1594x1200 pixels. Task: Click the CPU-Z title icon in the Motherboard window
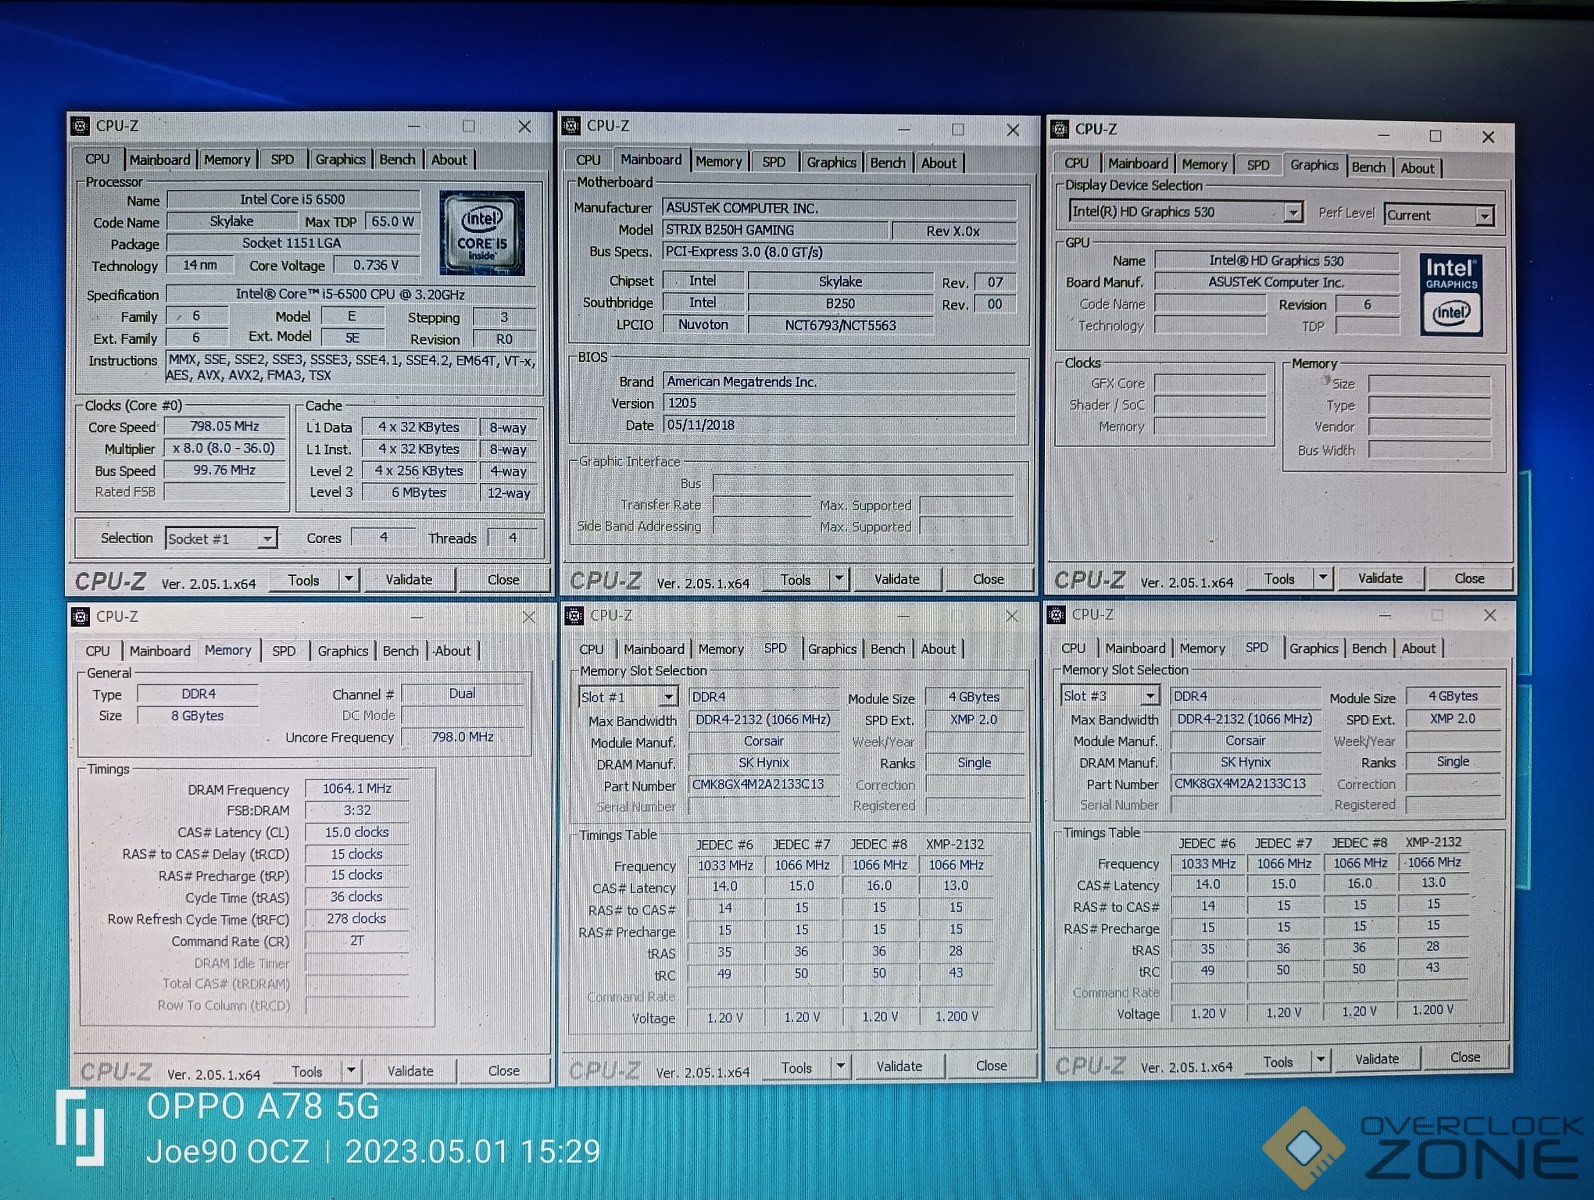pos(571,126)
